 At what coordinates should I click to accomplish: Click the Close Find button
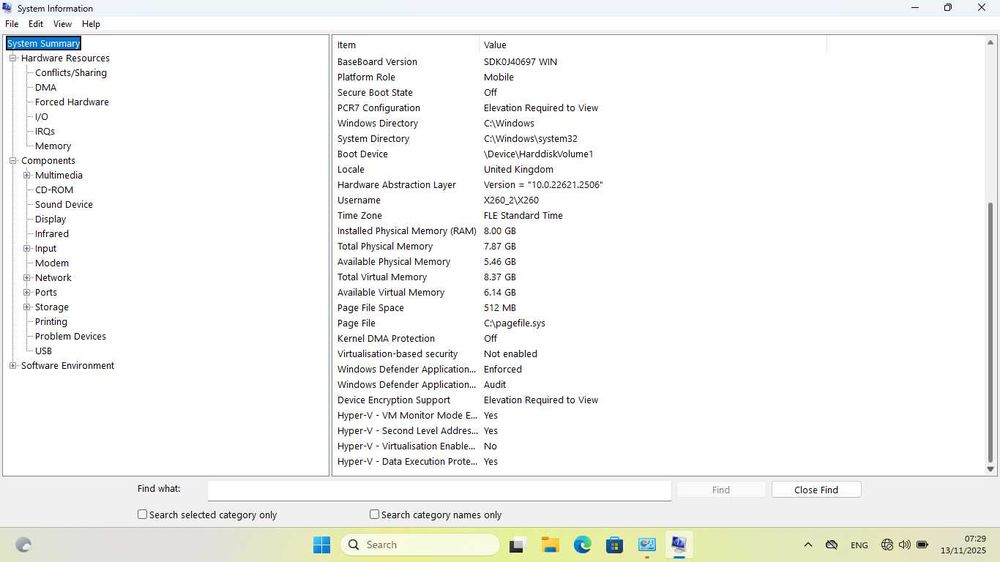click(x=816, y=490)
